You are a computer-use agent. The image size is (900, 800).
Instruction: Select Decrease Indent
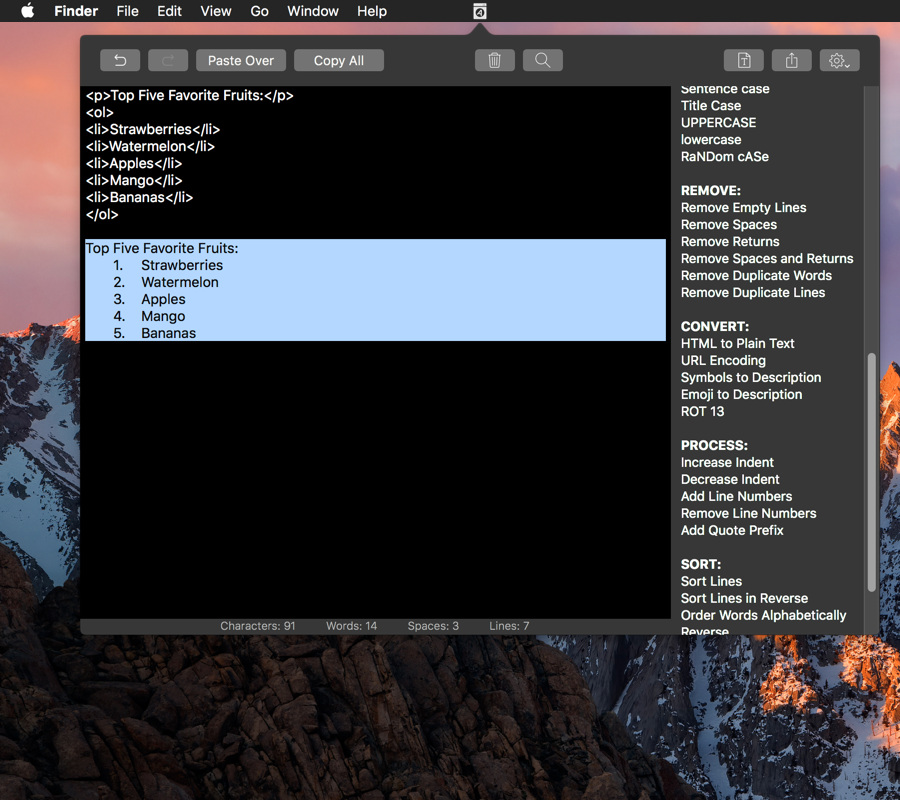tap(730, 479)
